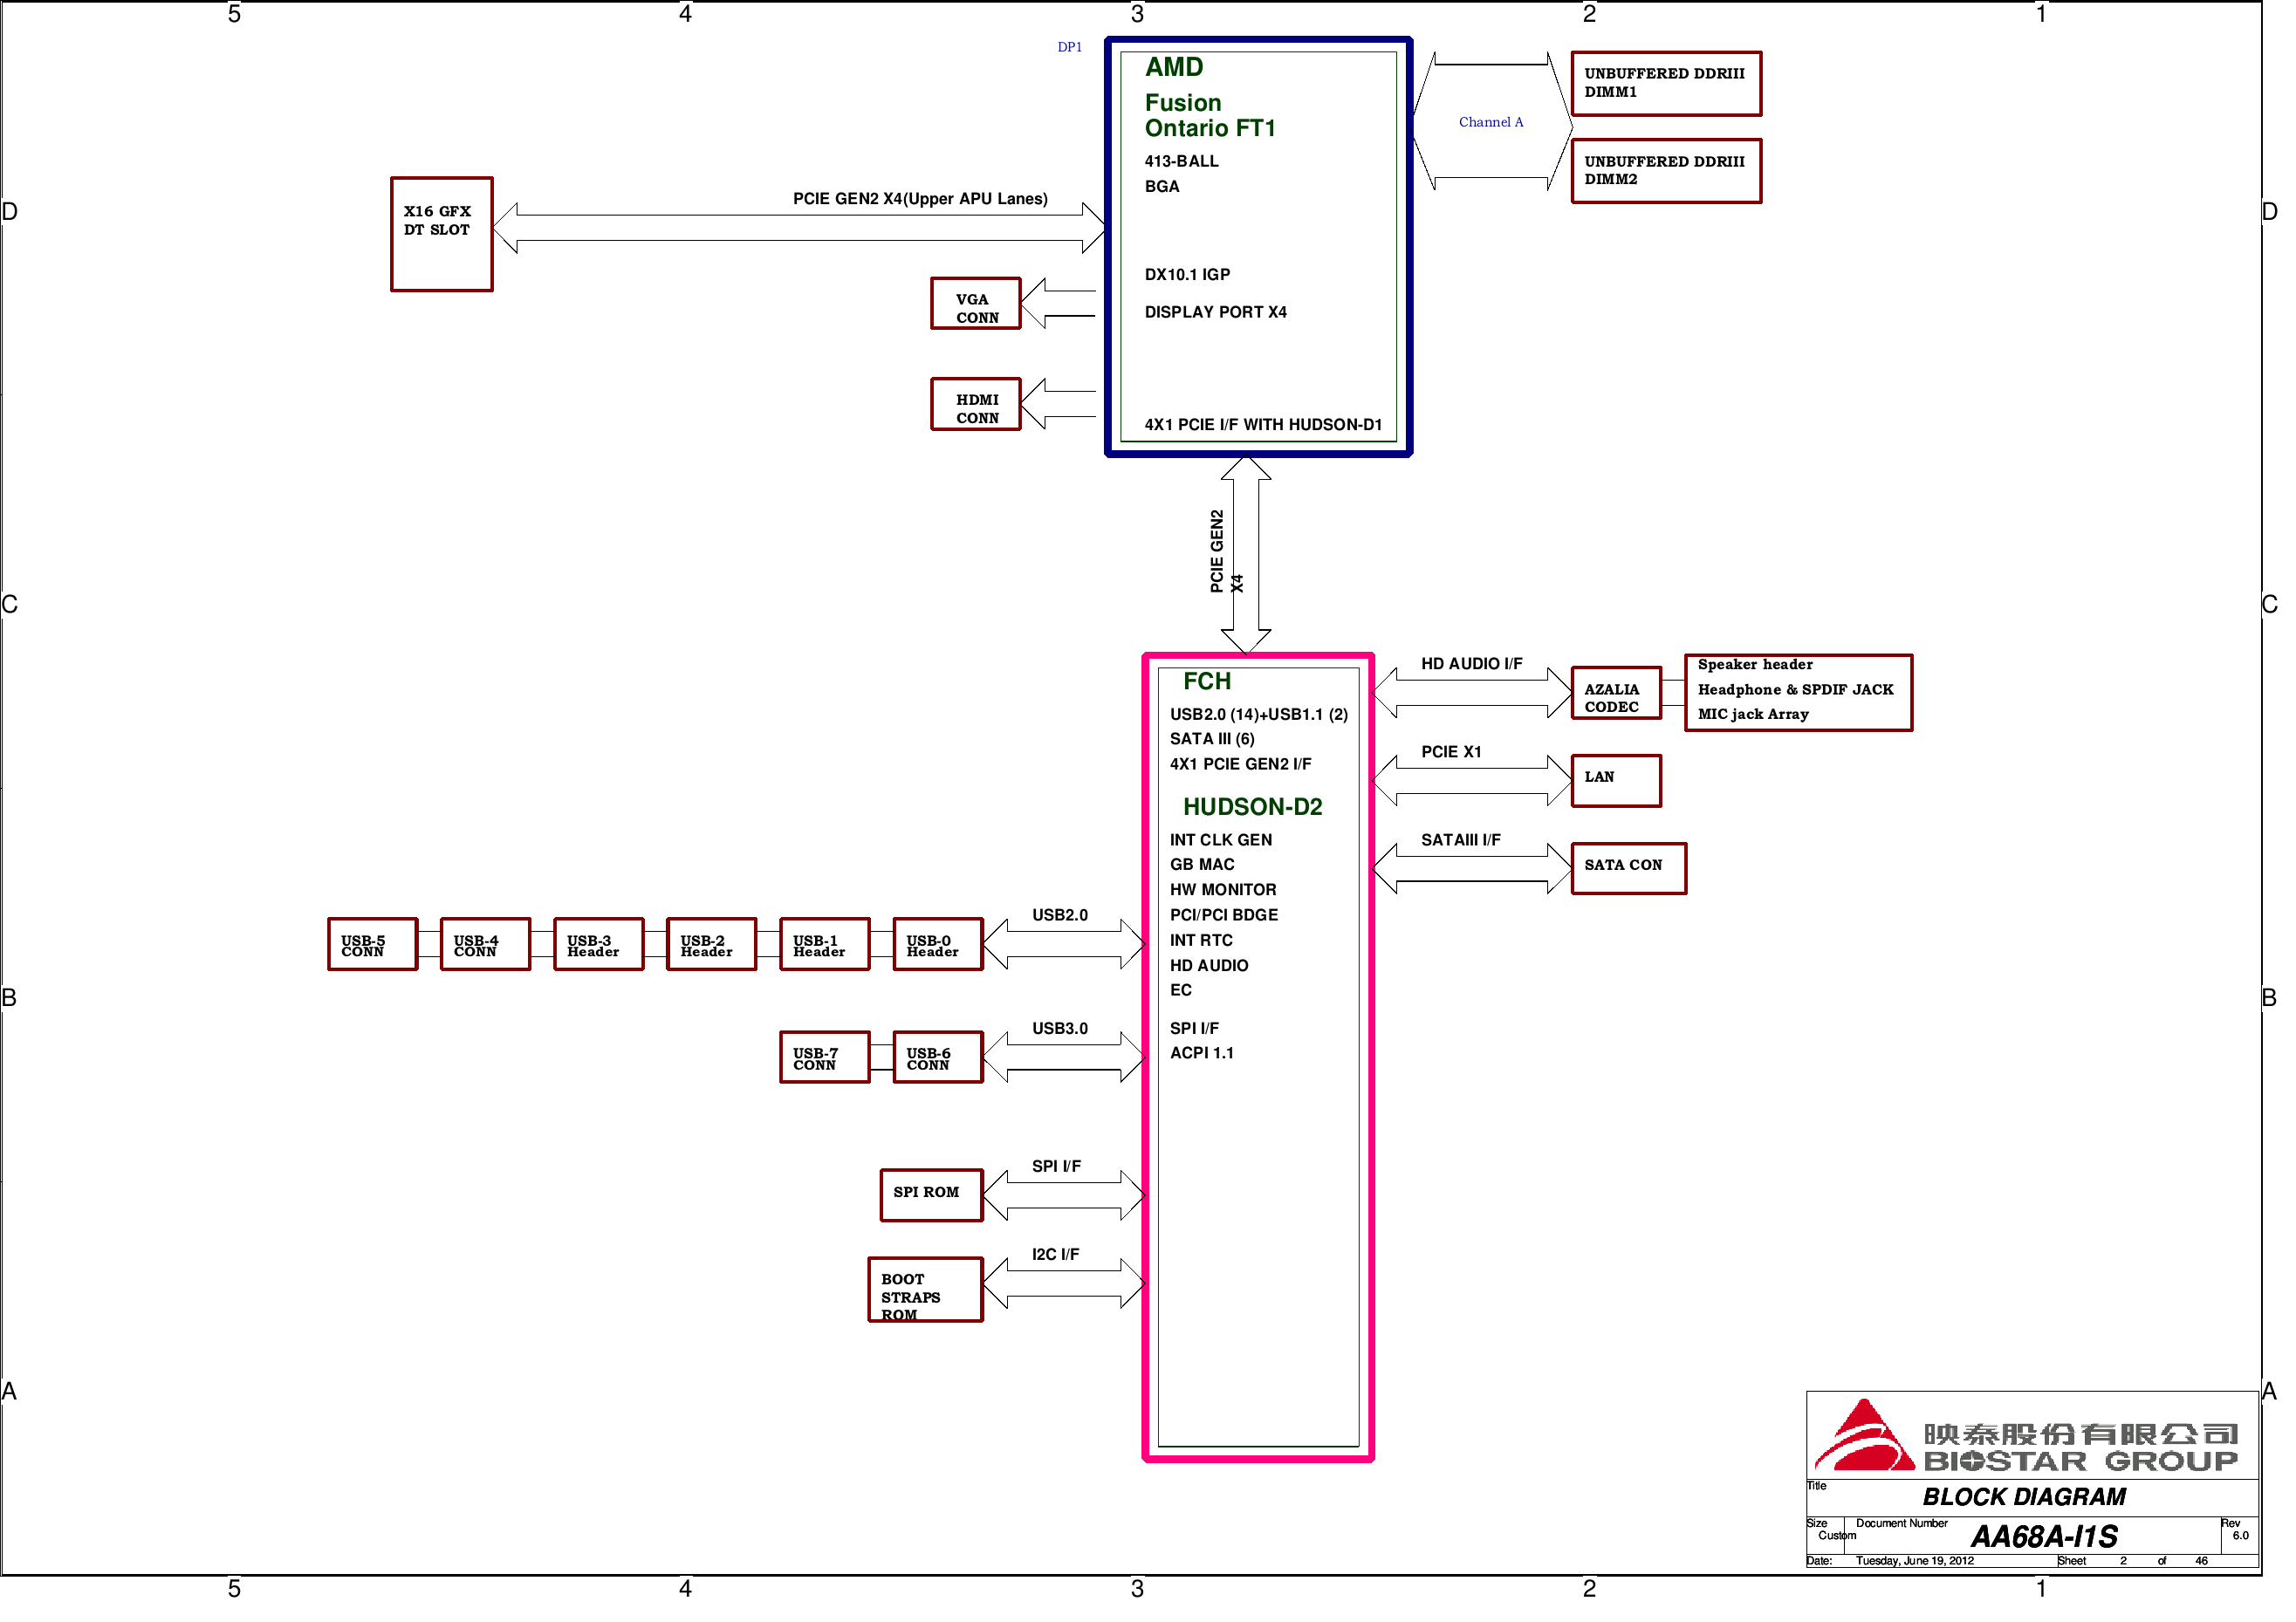
Task: Select the HDMI CONN block
Action: coord(975,404)
